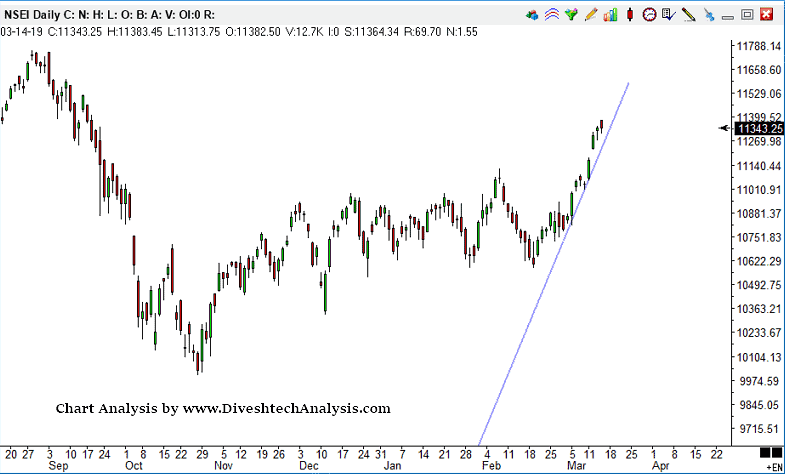This screenshot has width=785, height=474.
Task: Click the colored cubes icon in the chart toolbar
Action: coord(532,15)
